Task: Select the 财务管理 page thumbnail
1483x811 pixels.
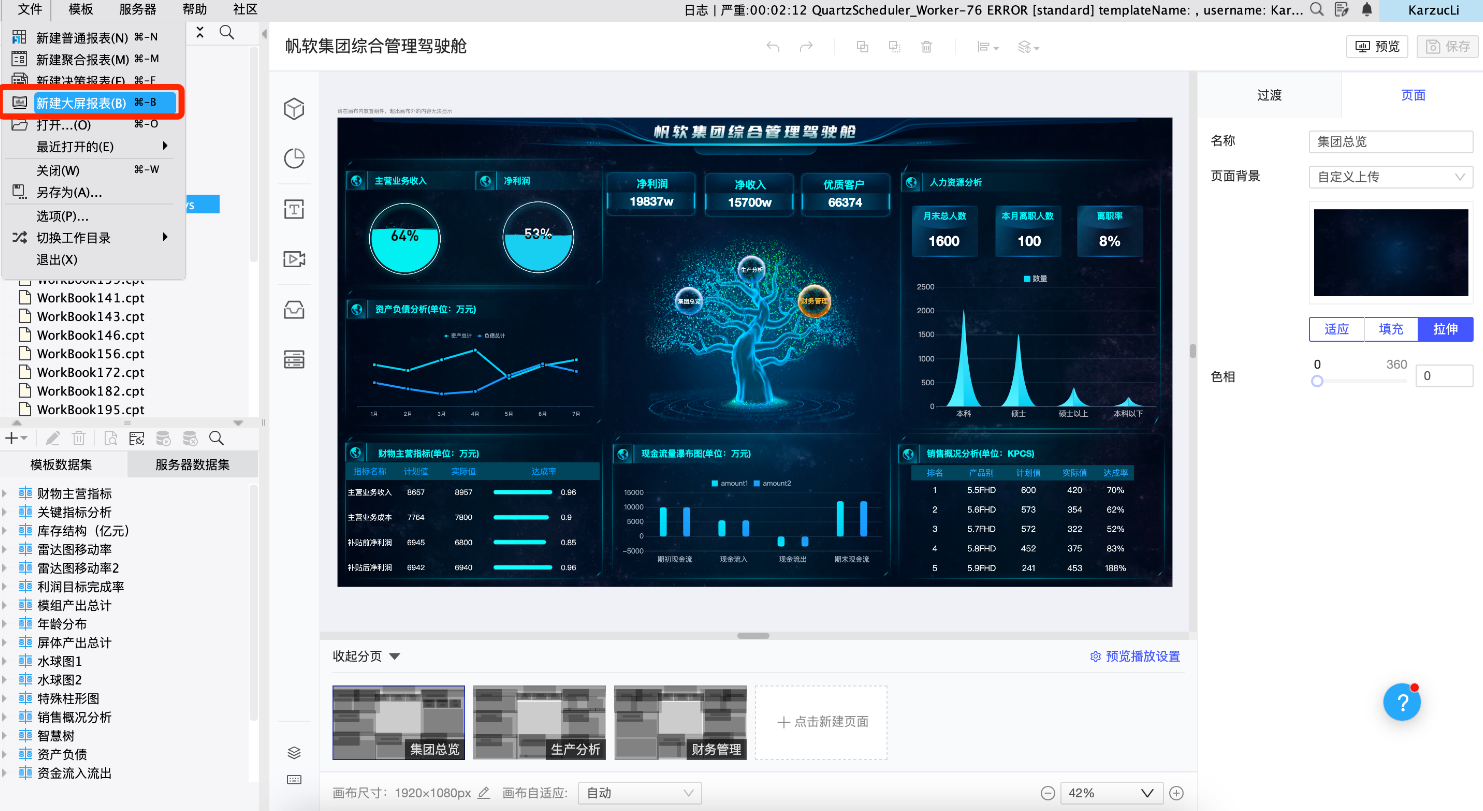Action: point(680,722)
